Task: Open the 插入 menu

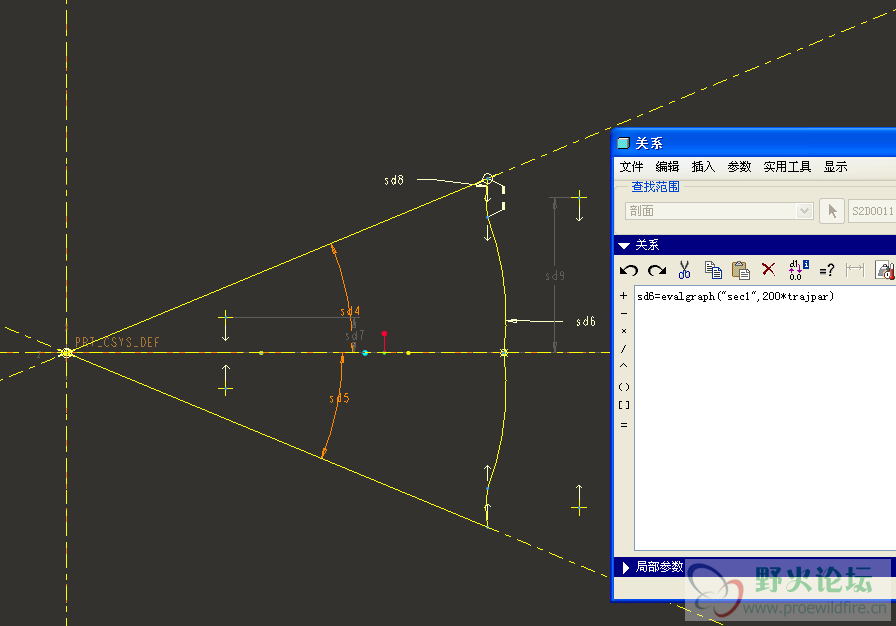Action: [x=703, y=167]
